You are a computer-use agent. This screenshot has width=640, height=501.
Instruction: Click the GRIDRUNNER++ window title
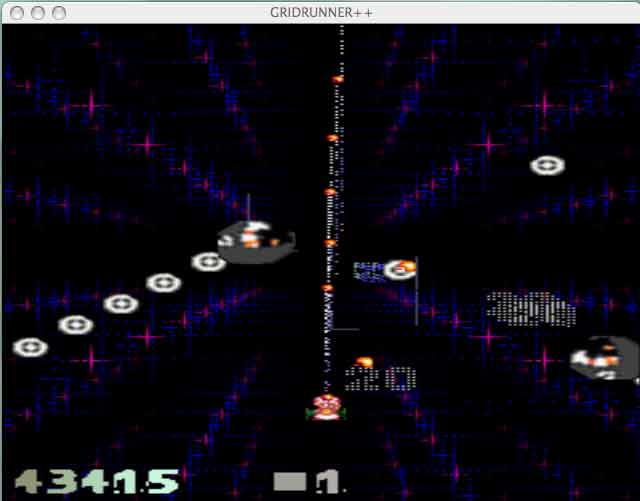click(321, 13)
